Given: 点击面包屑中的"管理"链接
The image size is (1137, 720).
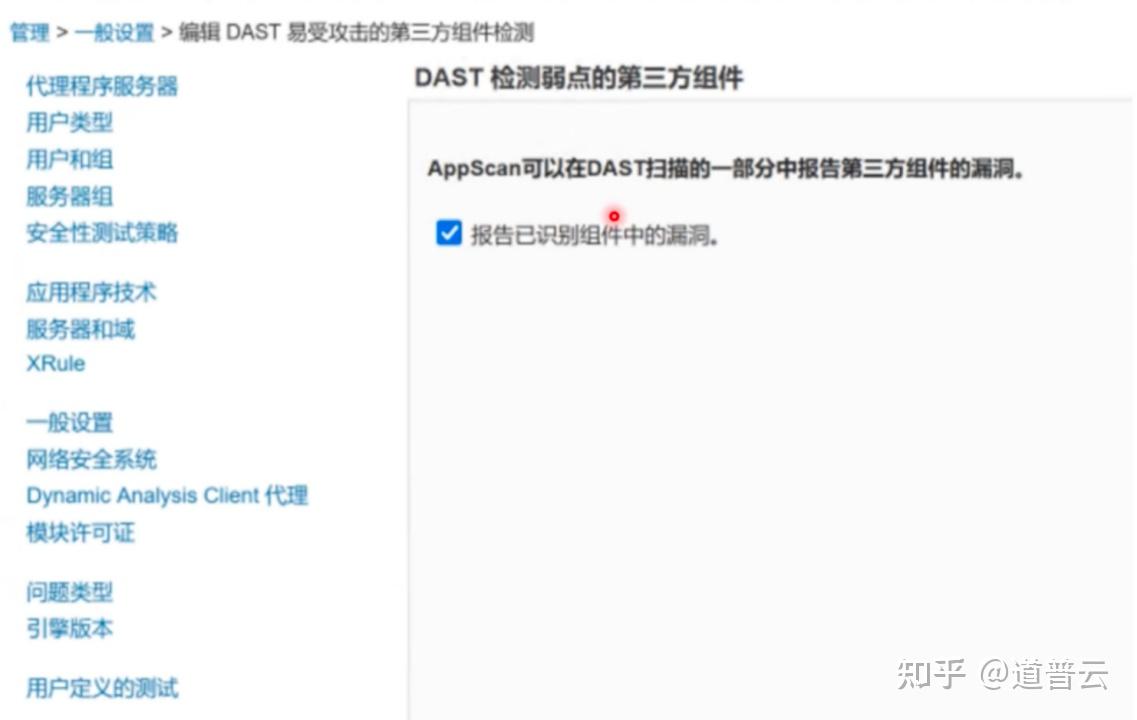Looking at the screenshot, I should (31, 31).
